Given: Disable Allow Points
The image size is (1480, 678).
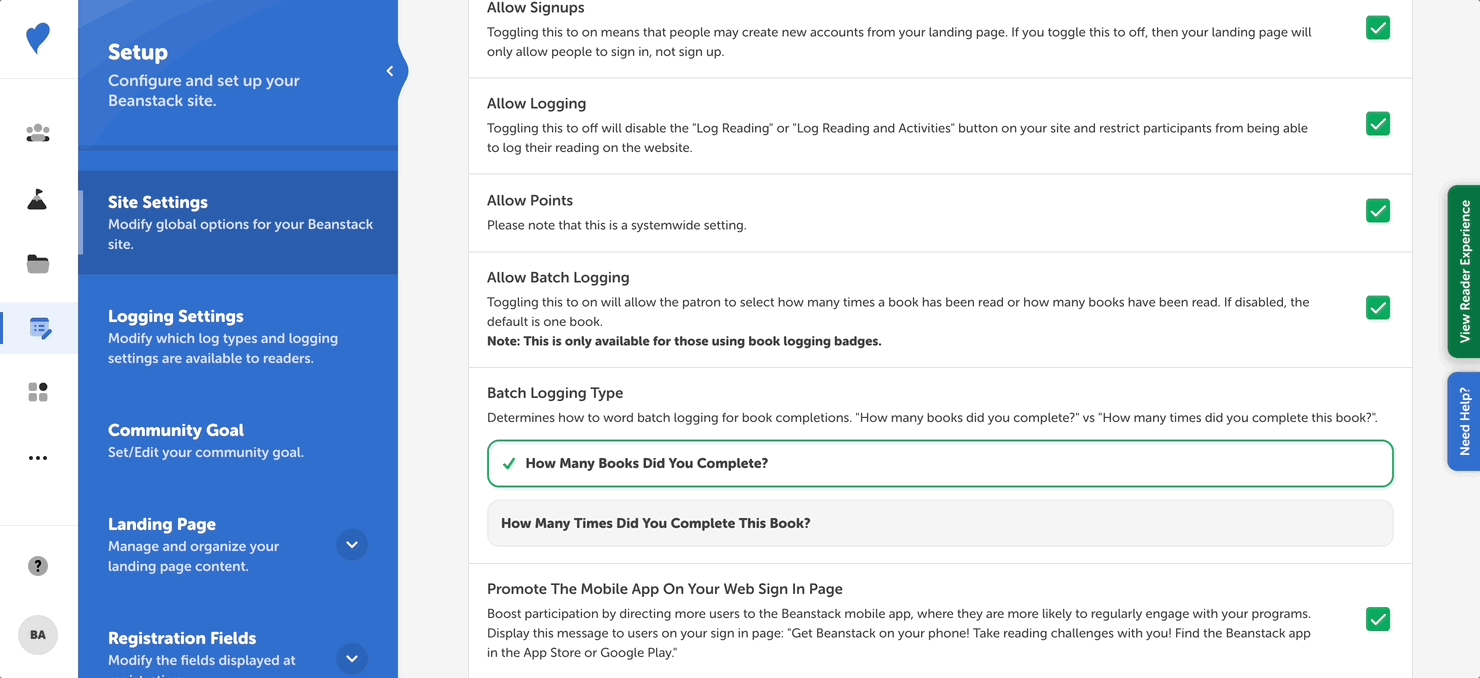Looking at the screenshot, I should click(x=1377, y=210).
